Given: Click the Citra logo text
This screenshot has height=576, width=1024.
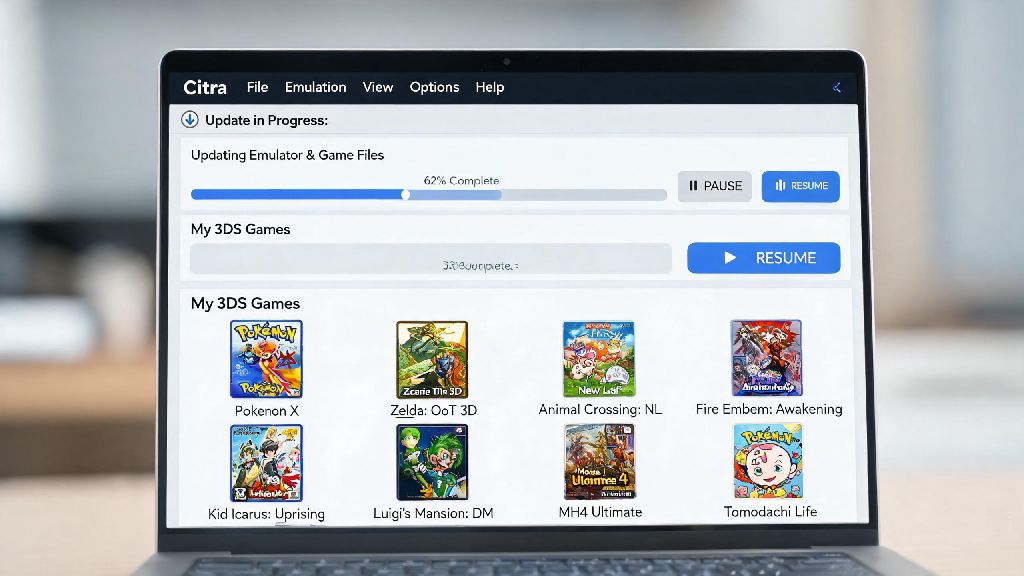Looking at the screenshot, I should click(205, 88).
